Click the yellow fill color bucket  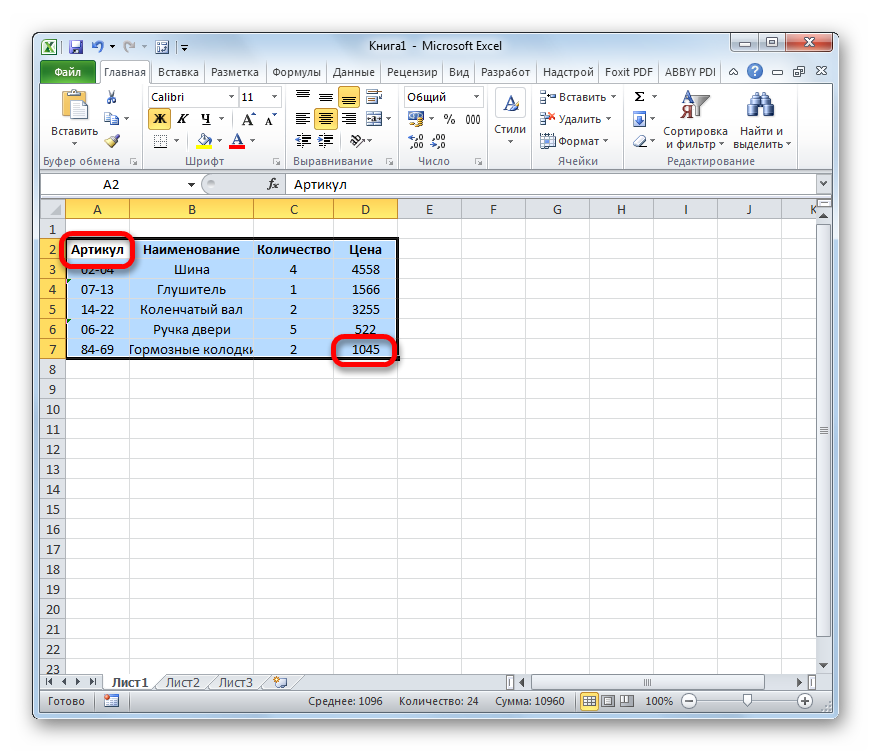(205, 141)
